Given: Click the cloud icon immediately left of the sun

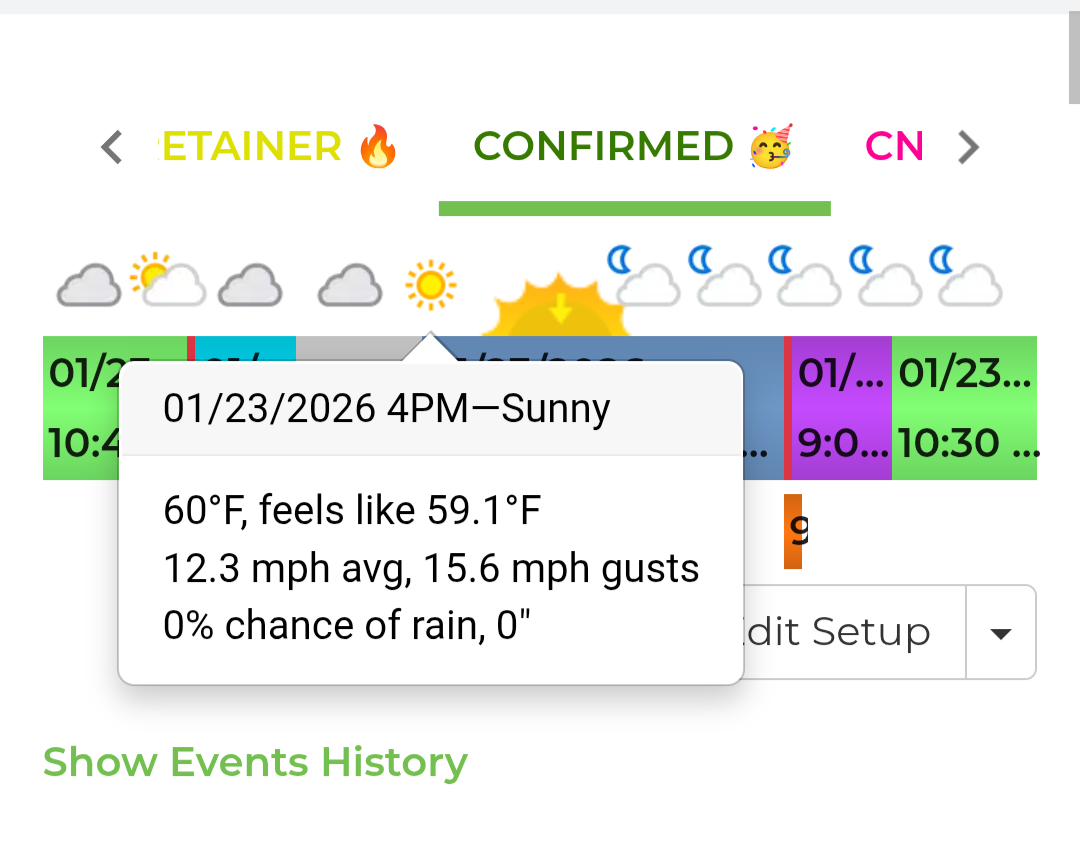Looking at the screenshot, I should pyautogui.click(x=350, y=286).
